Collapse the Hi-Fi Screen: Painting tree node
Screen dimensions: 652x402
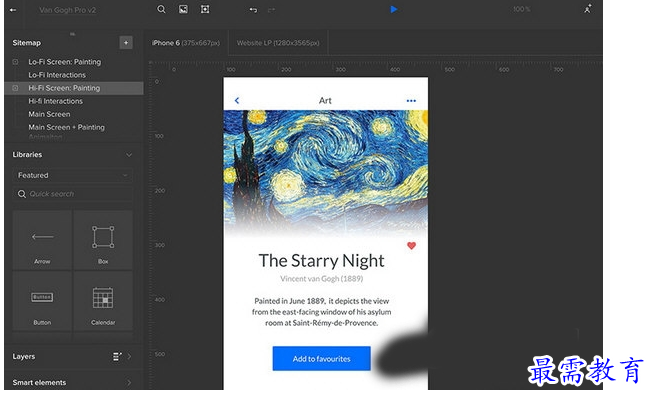pos(15,88)
